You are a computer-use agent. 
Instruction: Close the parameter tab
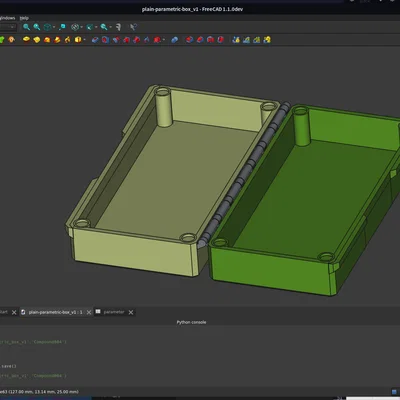[131, 312]
